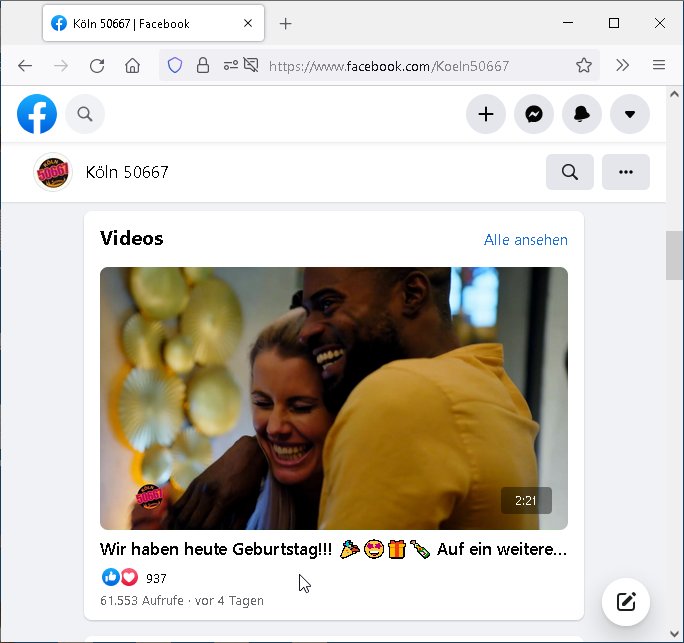This screenshot has height=643, width=684.
Task: Bookmark page with the star icon
Action: point(584,66)
